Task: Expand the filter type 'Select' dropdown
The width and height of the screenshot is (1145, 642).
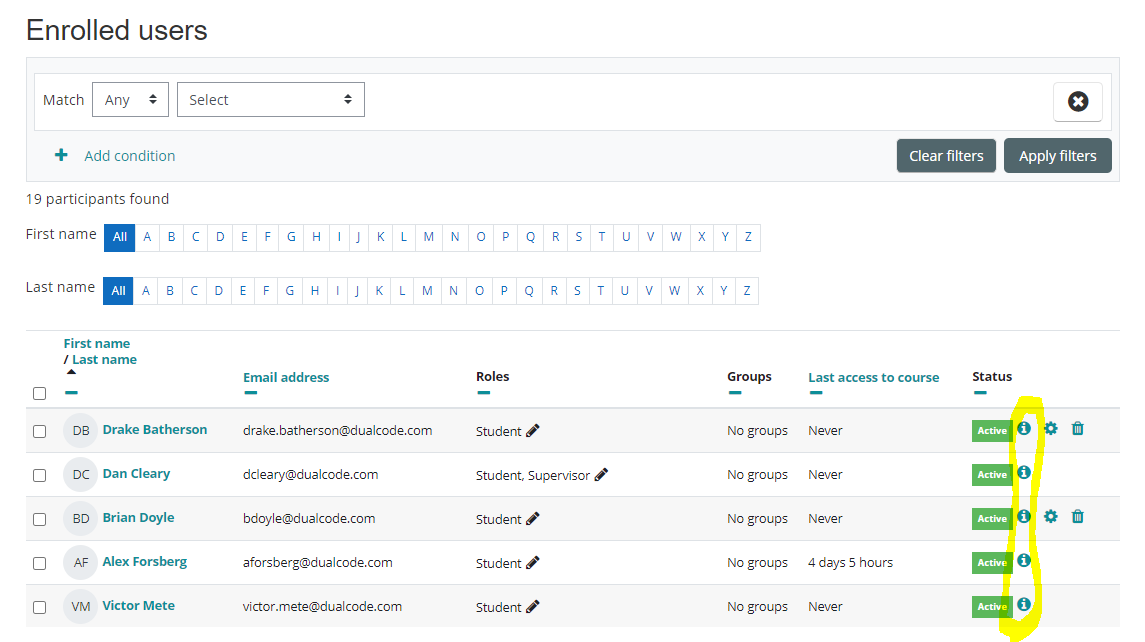Action: (x=270, y=100)
